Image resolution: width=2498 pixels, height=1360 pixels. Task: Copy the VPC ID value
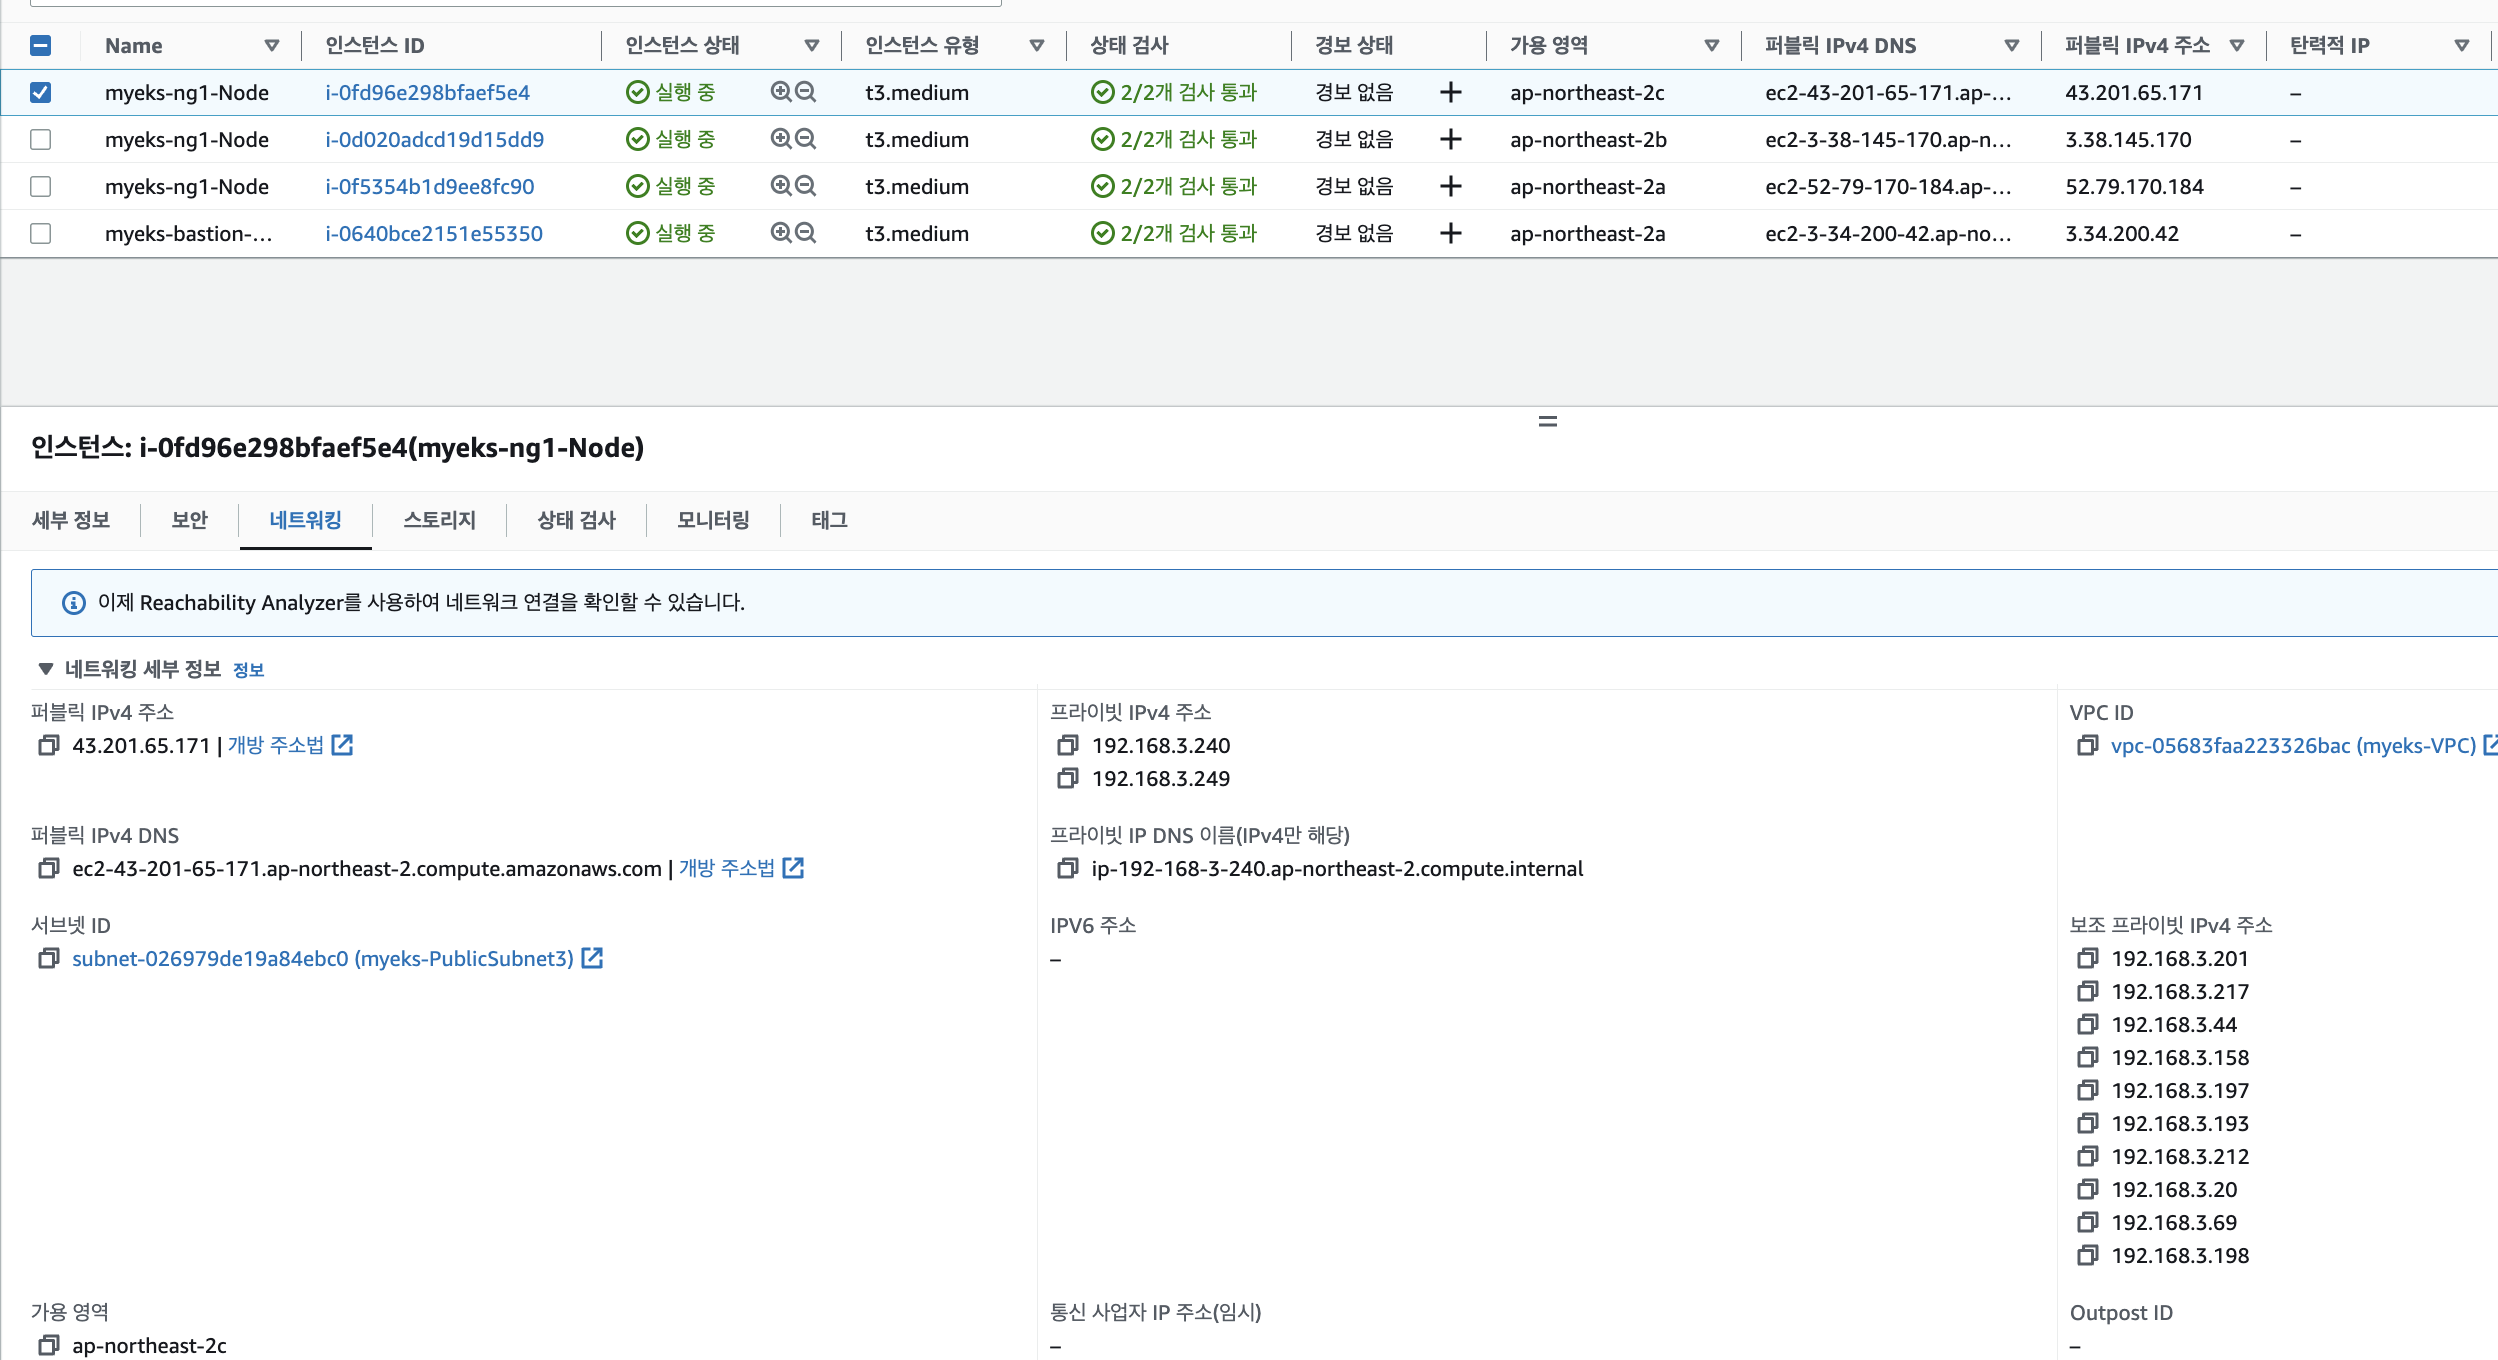(x=2087, y=746)
